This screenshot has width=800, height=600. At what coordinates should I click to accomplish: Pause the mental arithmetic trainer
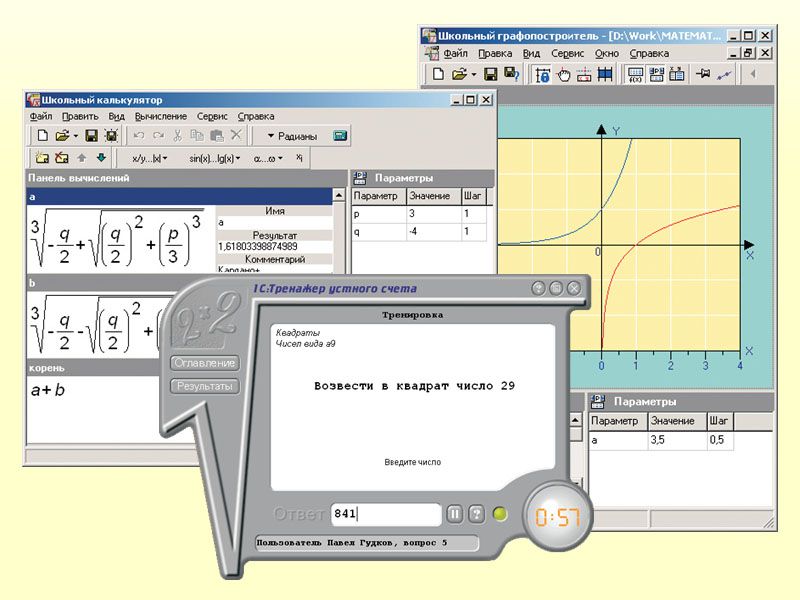pos(454,514)
